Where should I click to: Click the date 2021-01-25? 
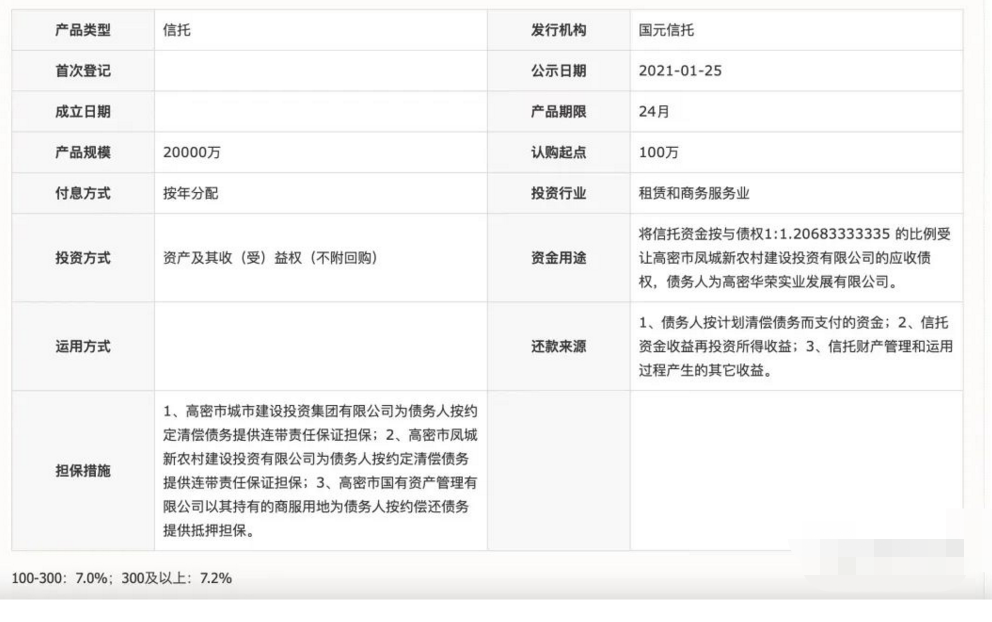[680, 71]
